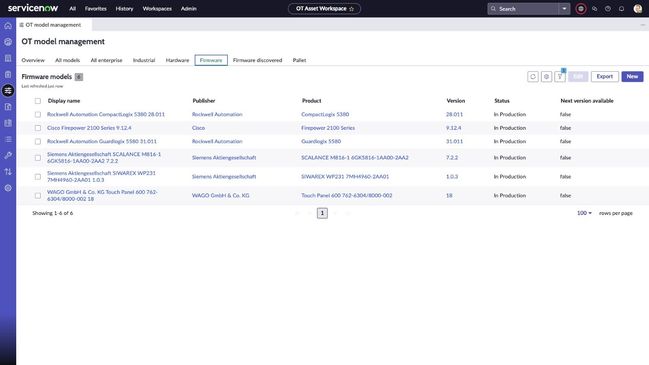Open the help icon in header
Image resolution: width=649 pixels, height=365 pixels.
coord(608,9)
